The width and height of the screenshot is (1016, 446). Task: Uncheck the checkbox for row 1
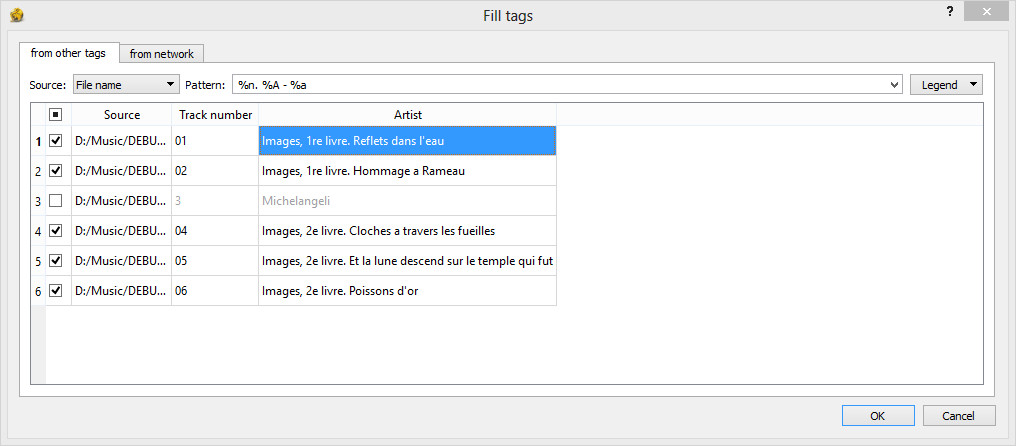point(56,141)
